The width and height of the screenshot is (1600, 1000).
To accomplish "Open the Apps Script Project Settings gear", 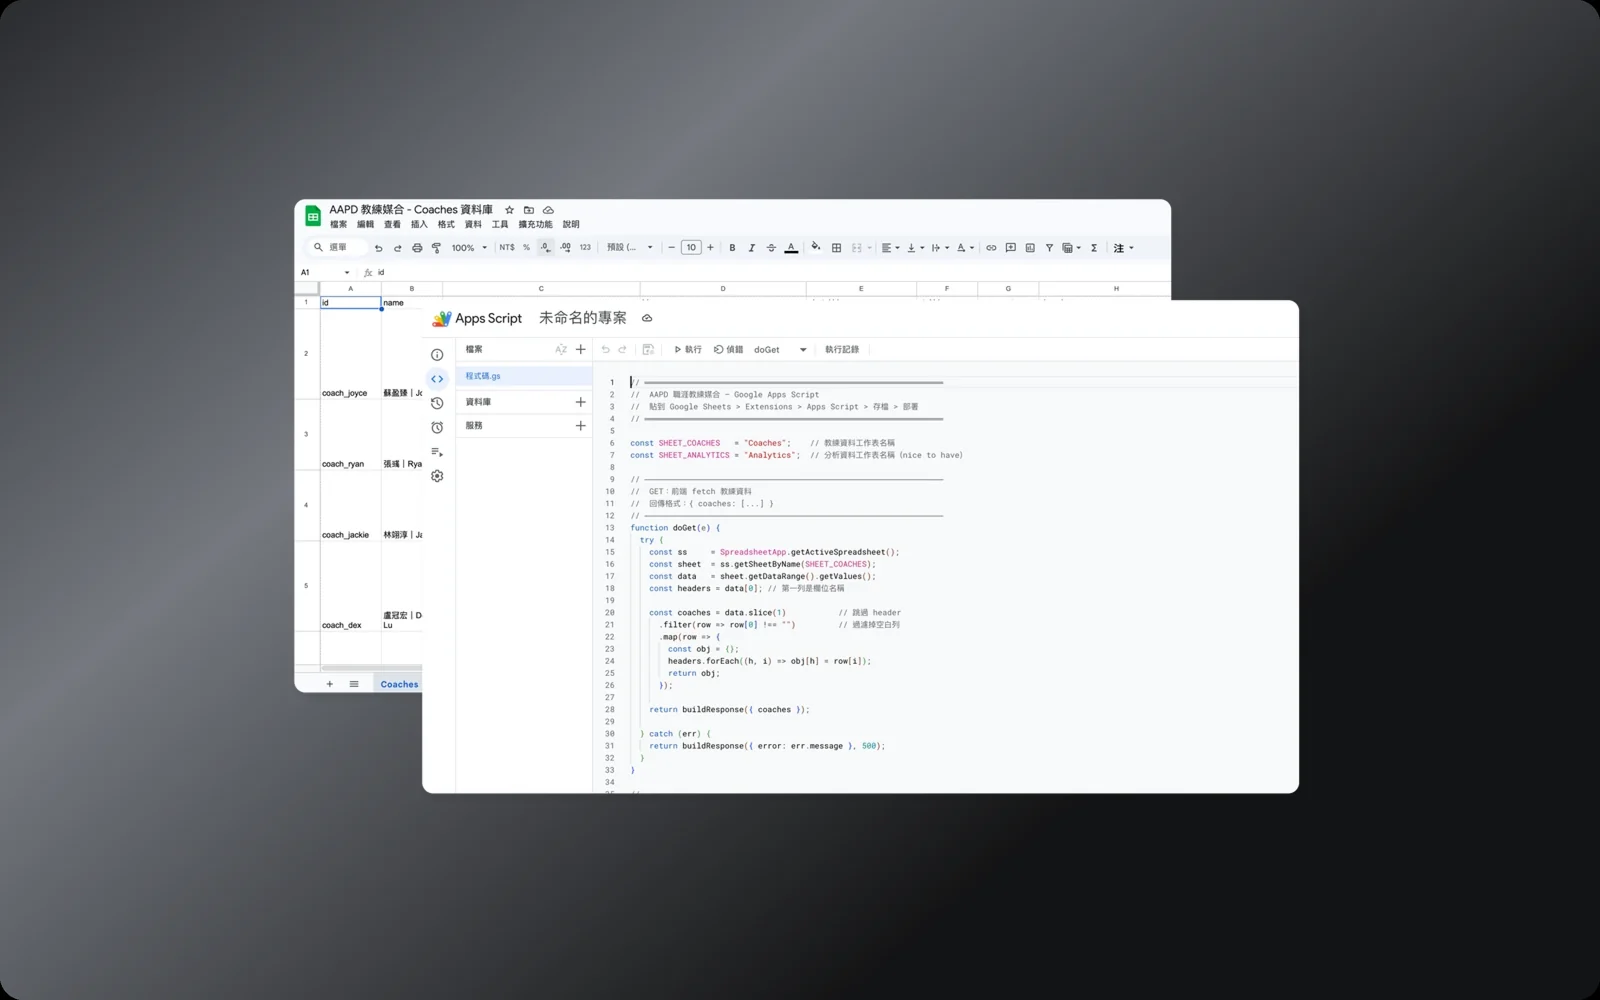I will (x=437, y=476).
